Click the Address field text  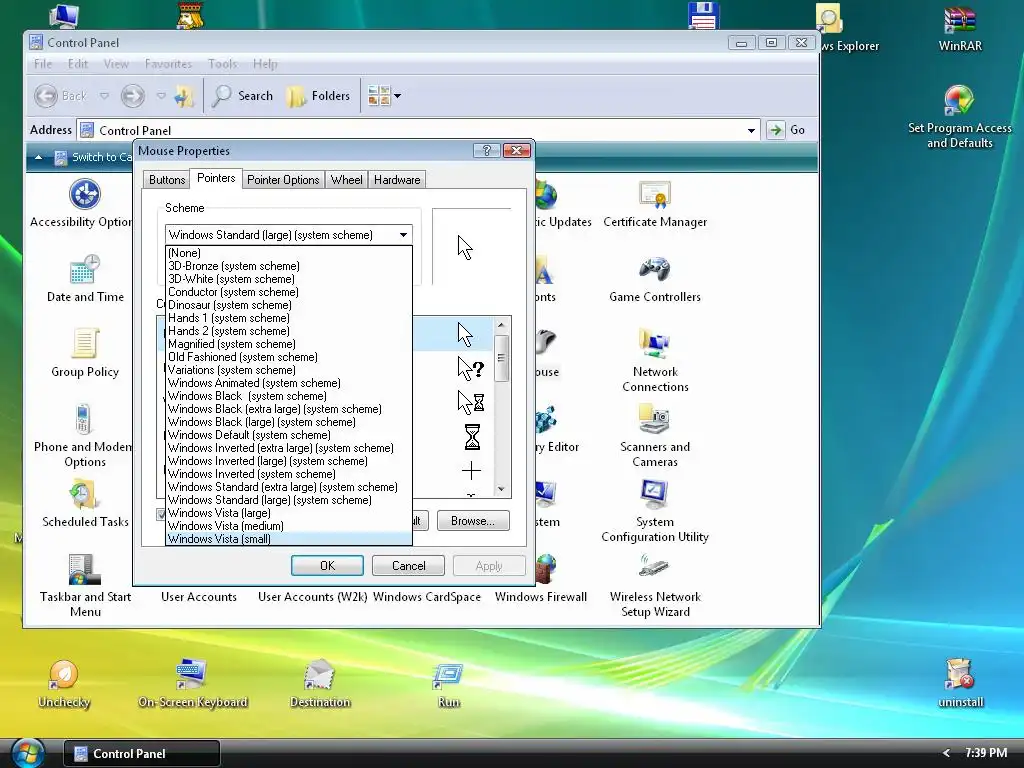[x=135, y=131]
